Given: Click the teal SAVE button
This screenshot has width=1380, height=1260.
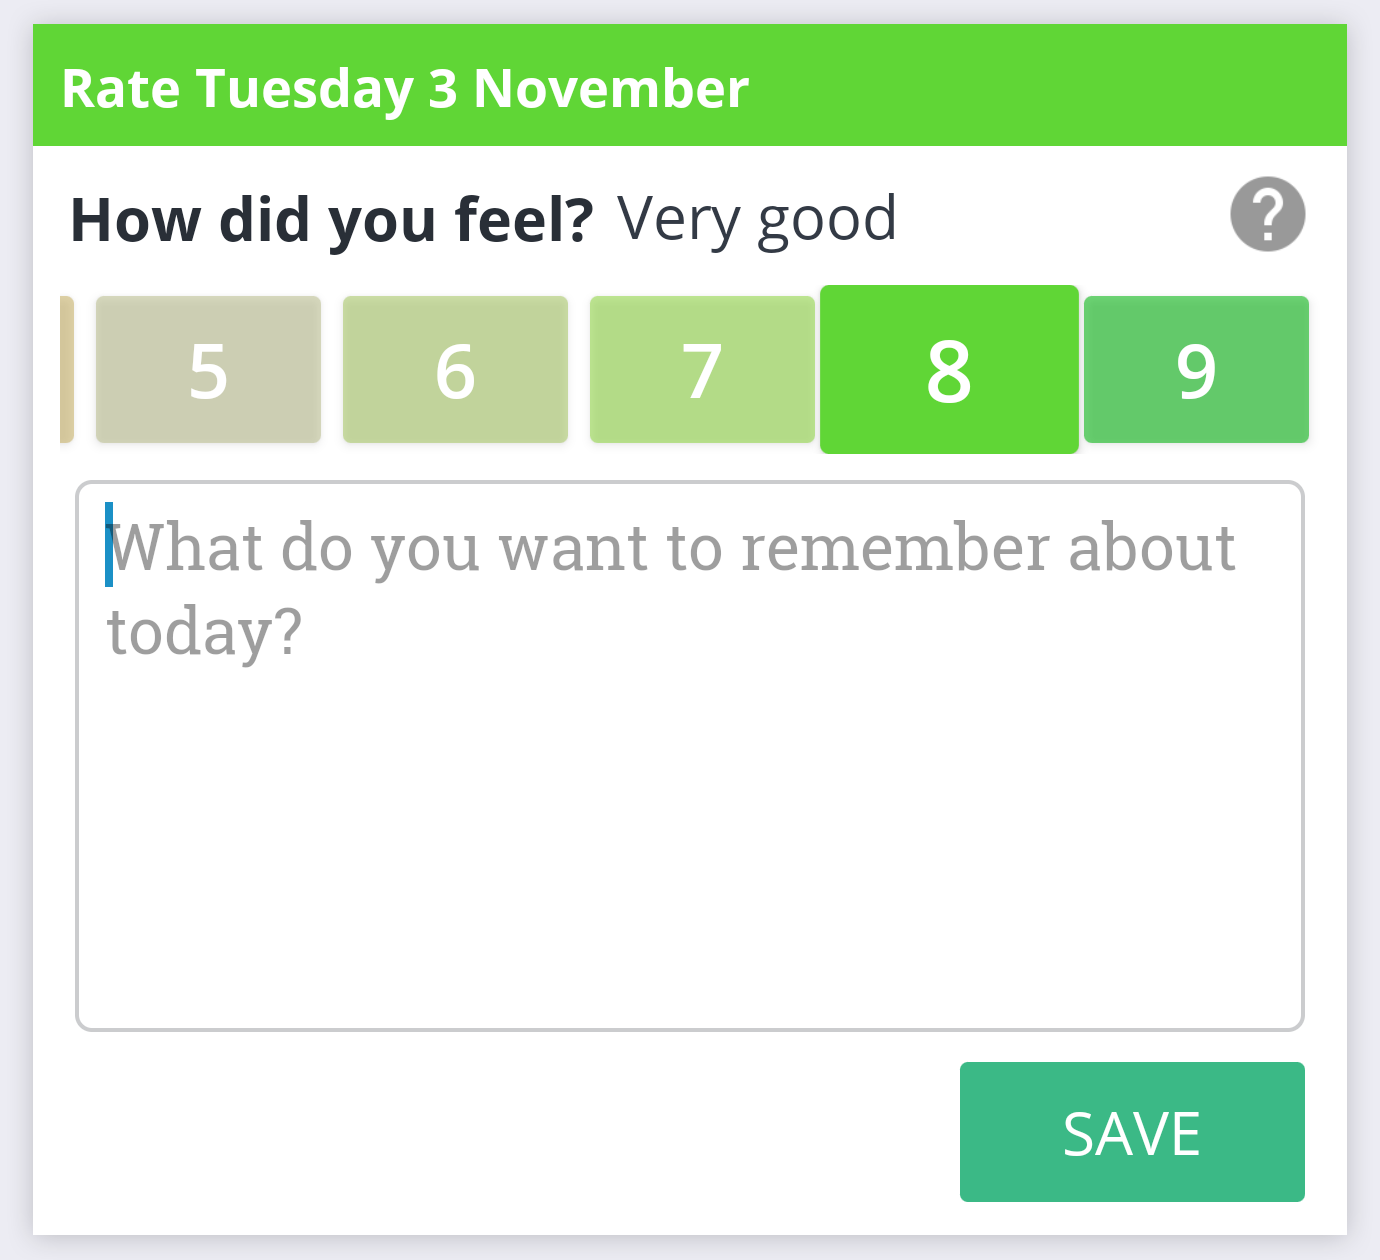Looking at the screenshot, I should 1132,1132.
